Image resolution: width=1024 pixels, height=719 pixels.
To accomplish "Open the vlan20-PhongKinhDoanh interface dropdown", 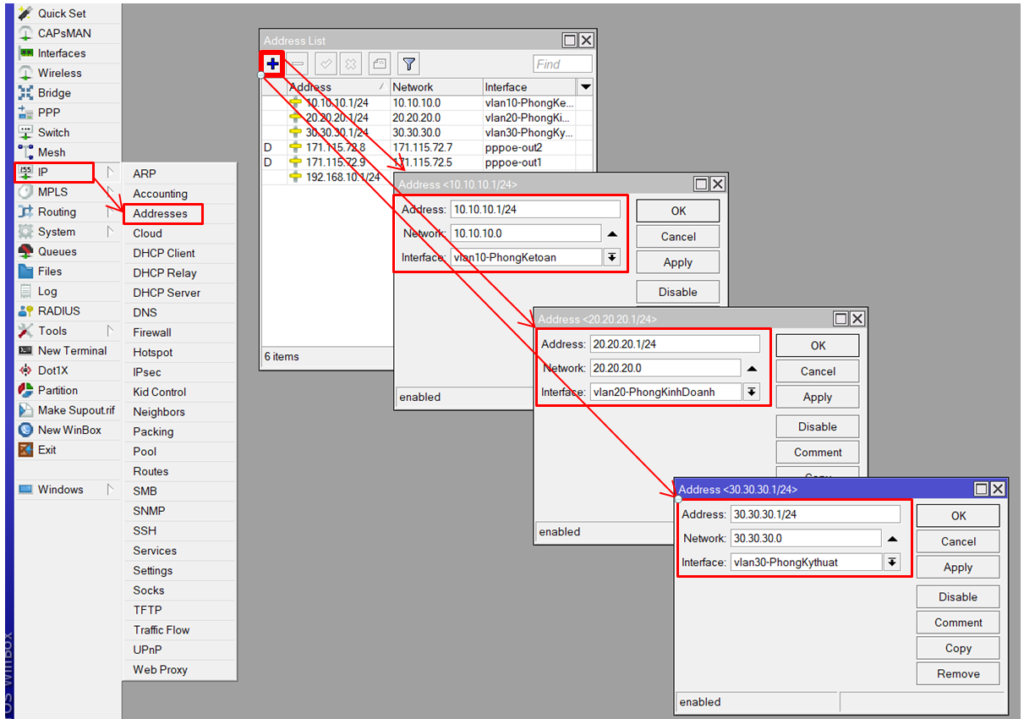I will coord(751,392).
